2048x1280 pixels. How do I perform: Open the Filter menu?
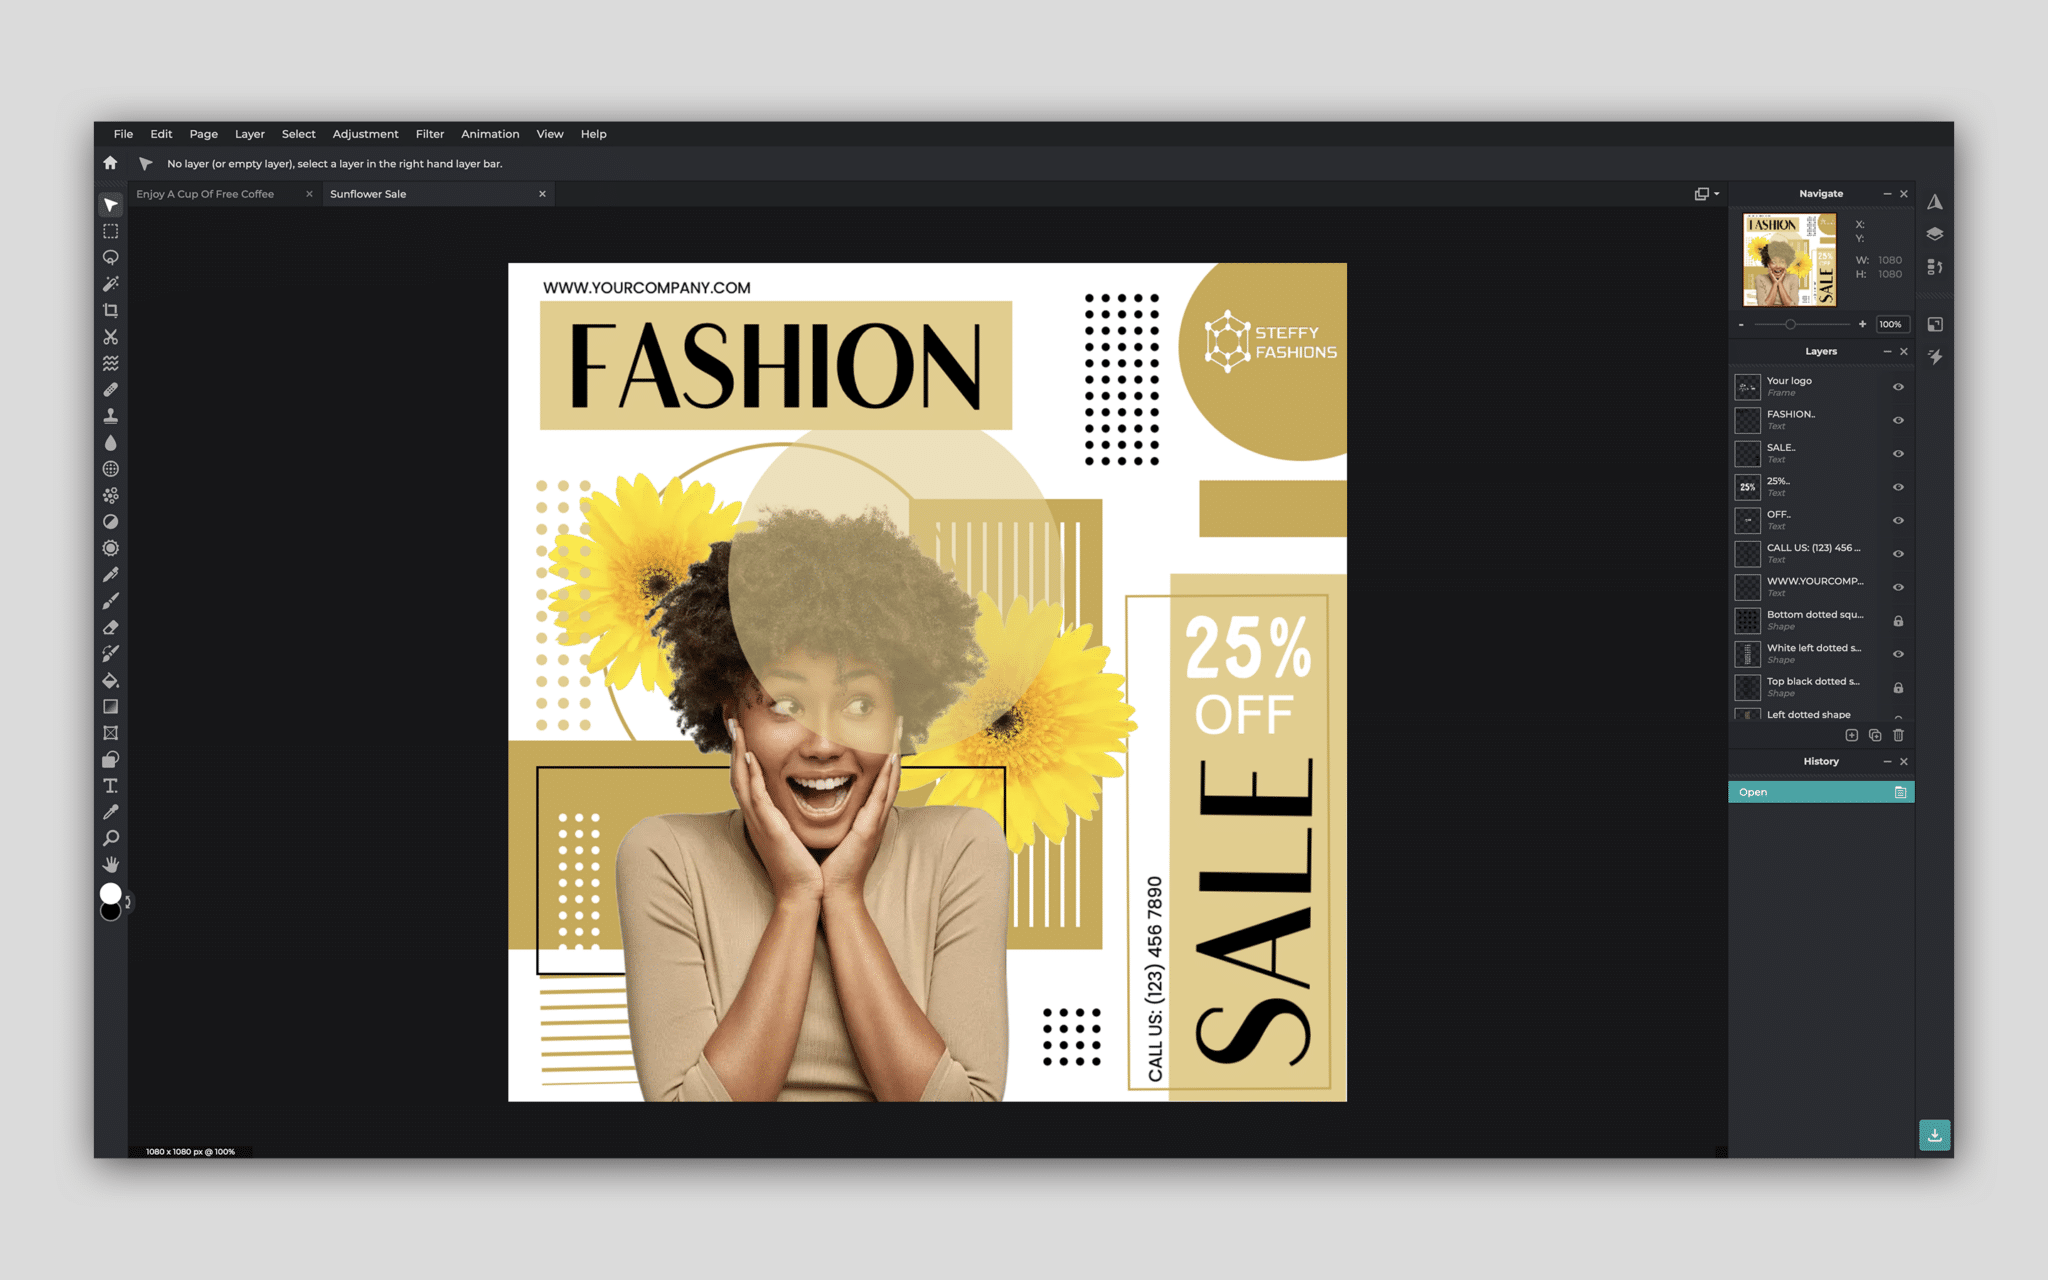pyautogui.click(x=430, y=134)
